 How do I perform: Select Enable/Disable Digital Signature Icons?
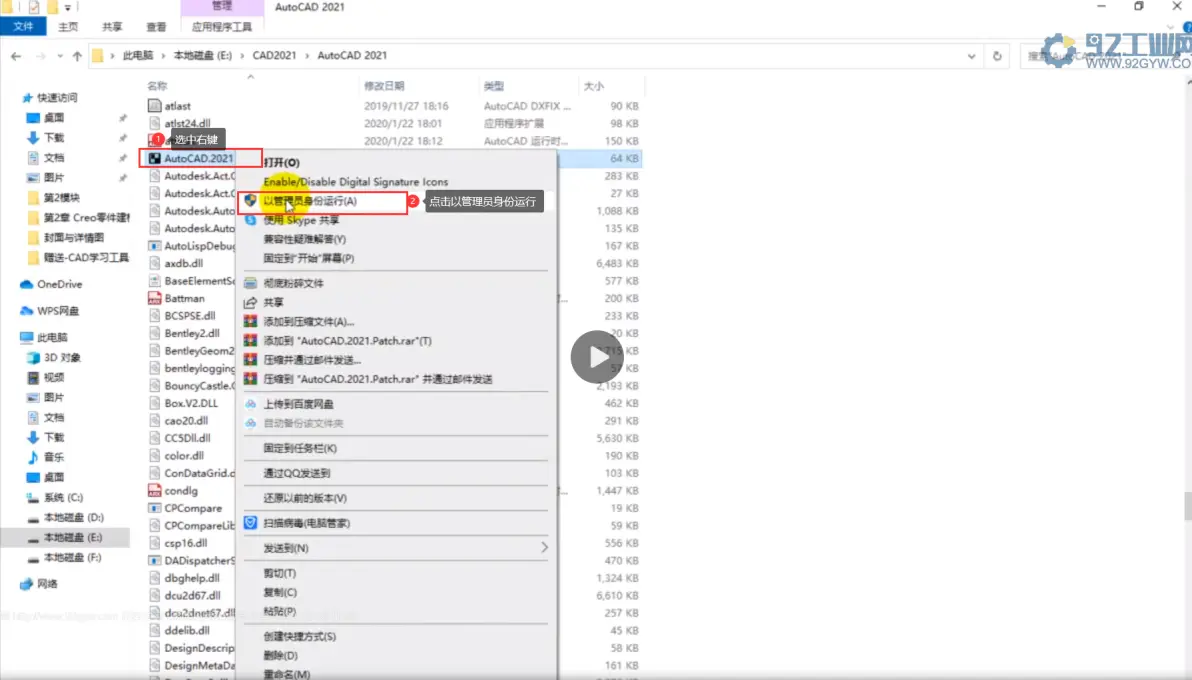coord(355,182)
